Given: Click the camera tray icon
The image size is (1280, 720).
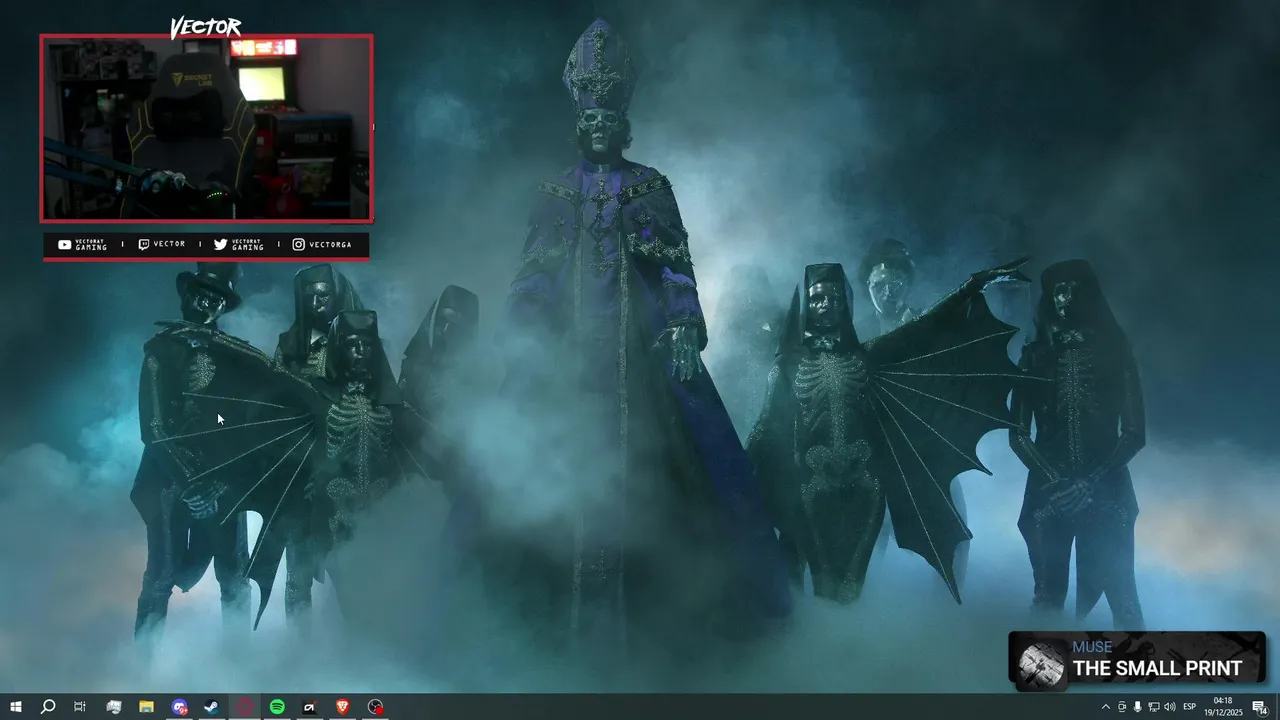Looking at the screenshot, I should click(x=1122, y=707).
